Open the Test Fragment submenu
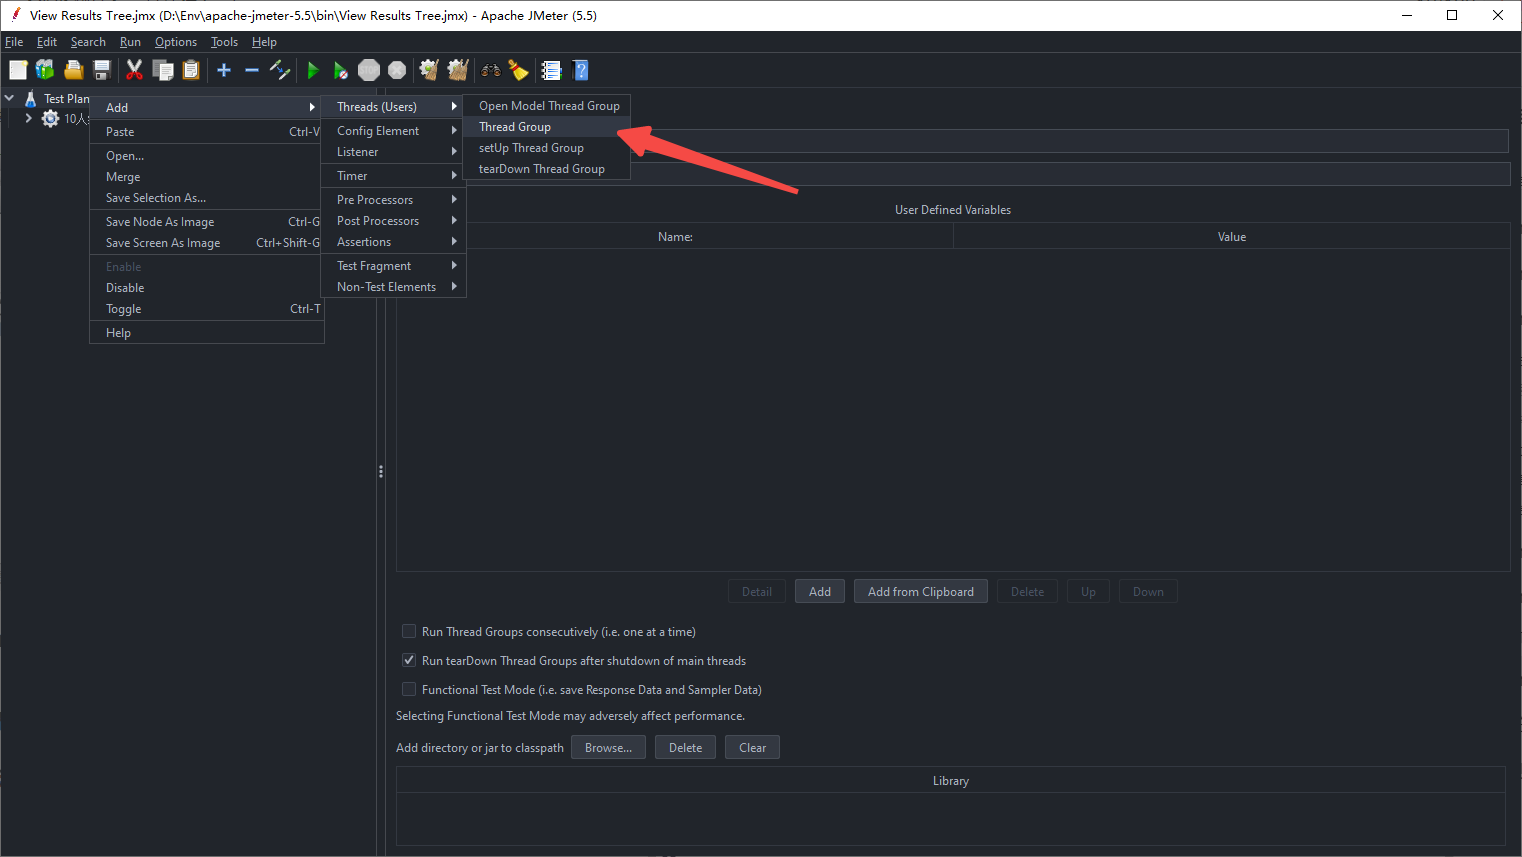The height and width of the screenshot is (857, 1522). point(393,266)
